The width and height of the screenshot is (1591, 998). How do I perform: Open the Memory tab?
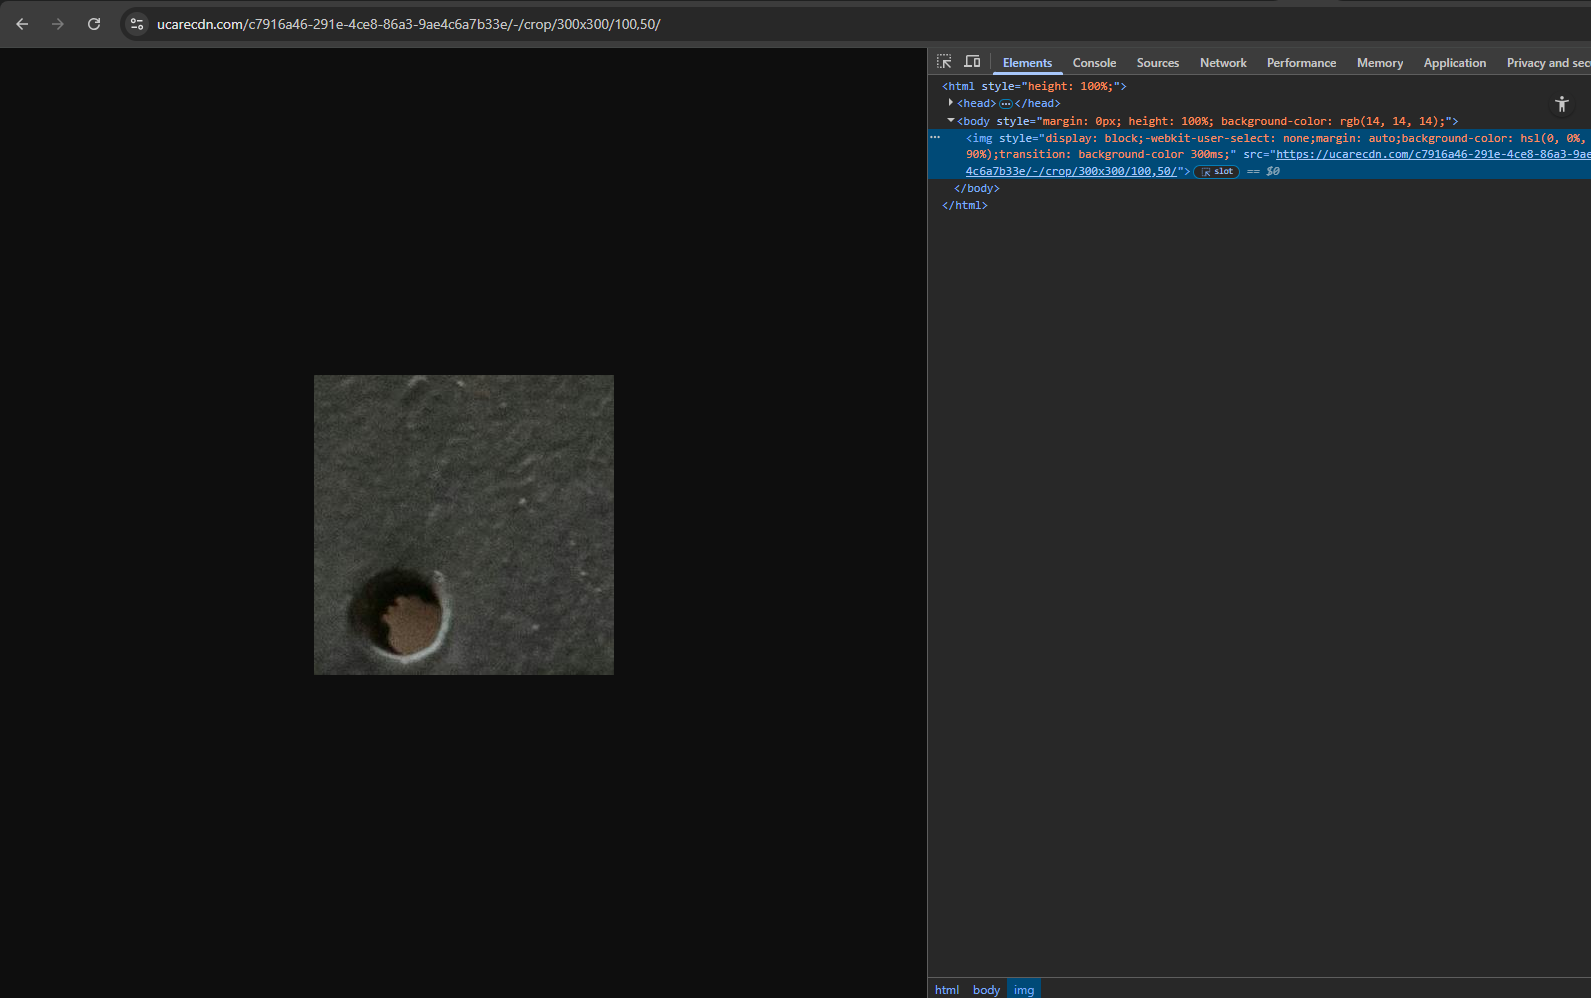coord(1380,63)
